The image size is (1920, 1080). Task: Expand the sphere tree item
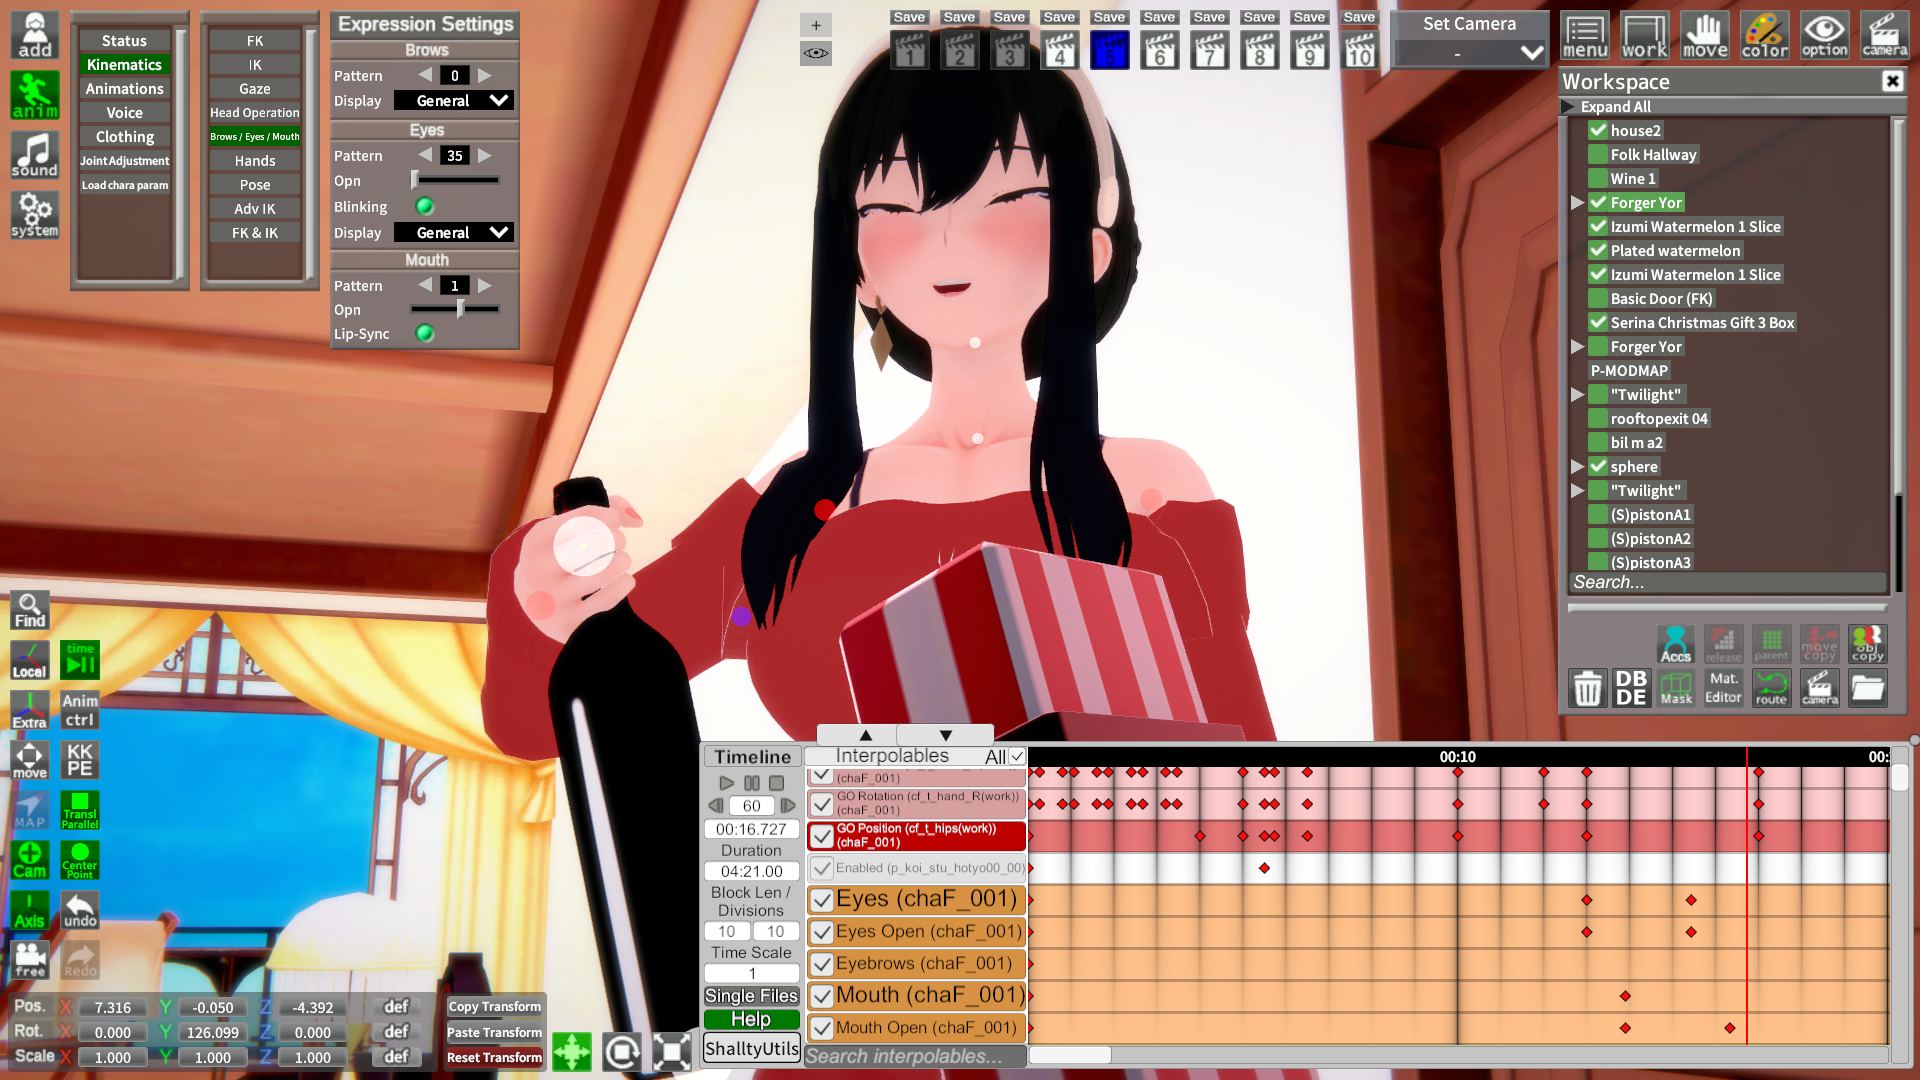(1577, 467)
